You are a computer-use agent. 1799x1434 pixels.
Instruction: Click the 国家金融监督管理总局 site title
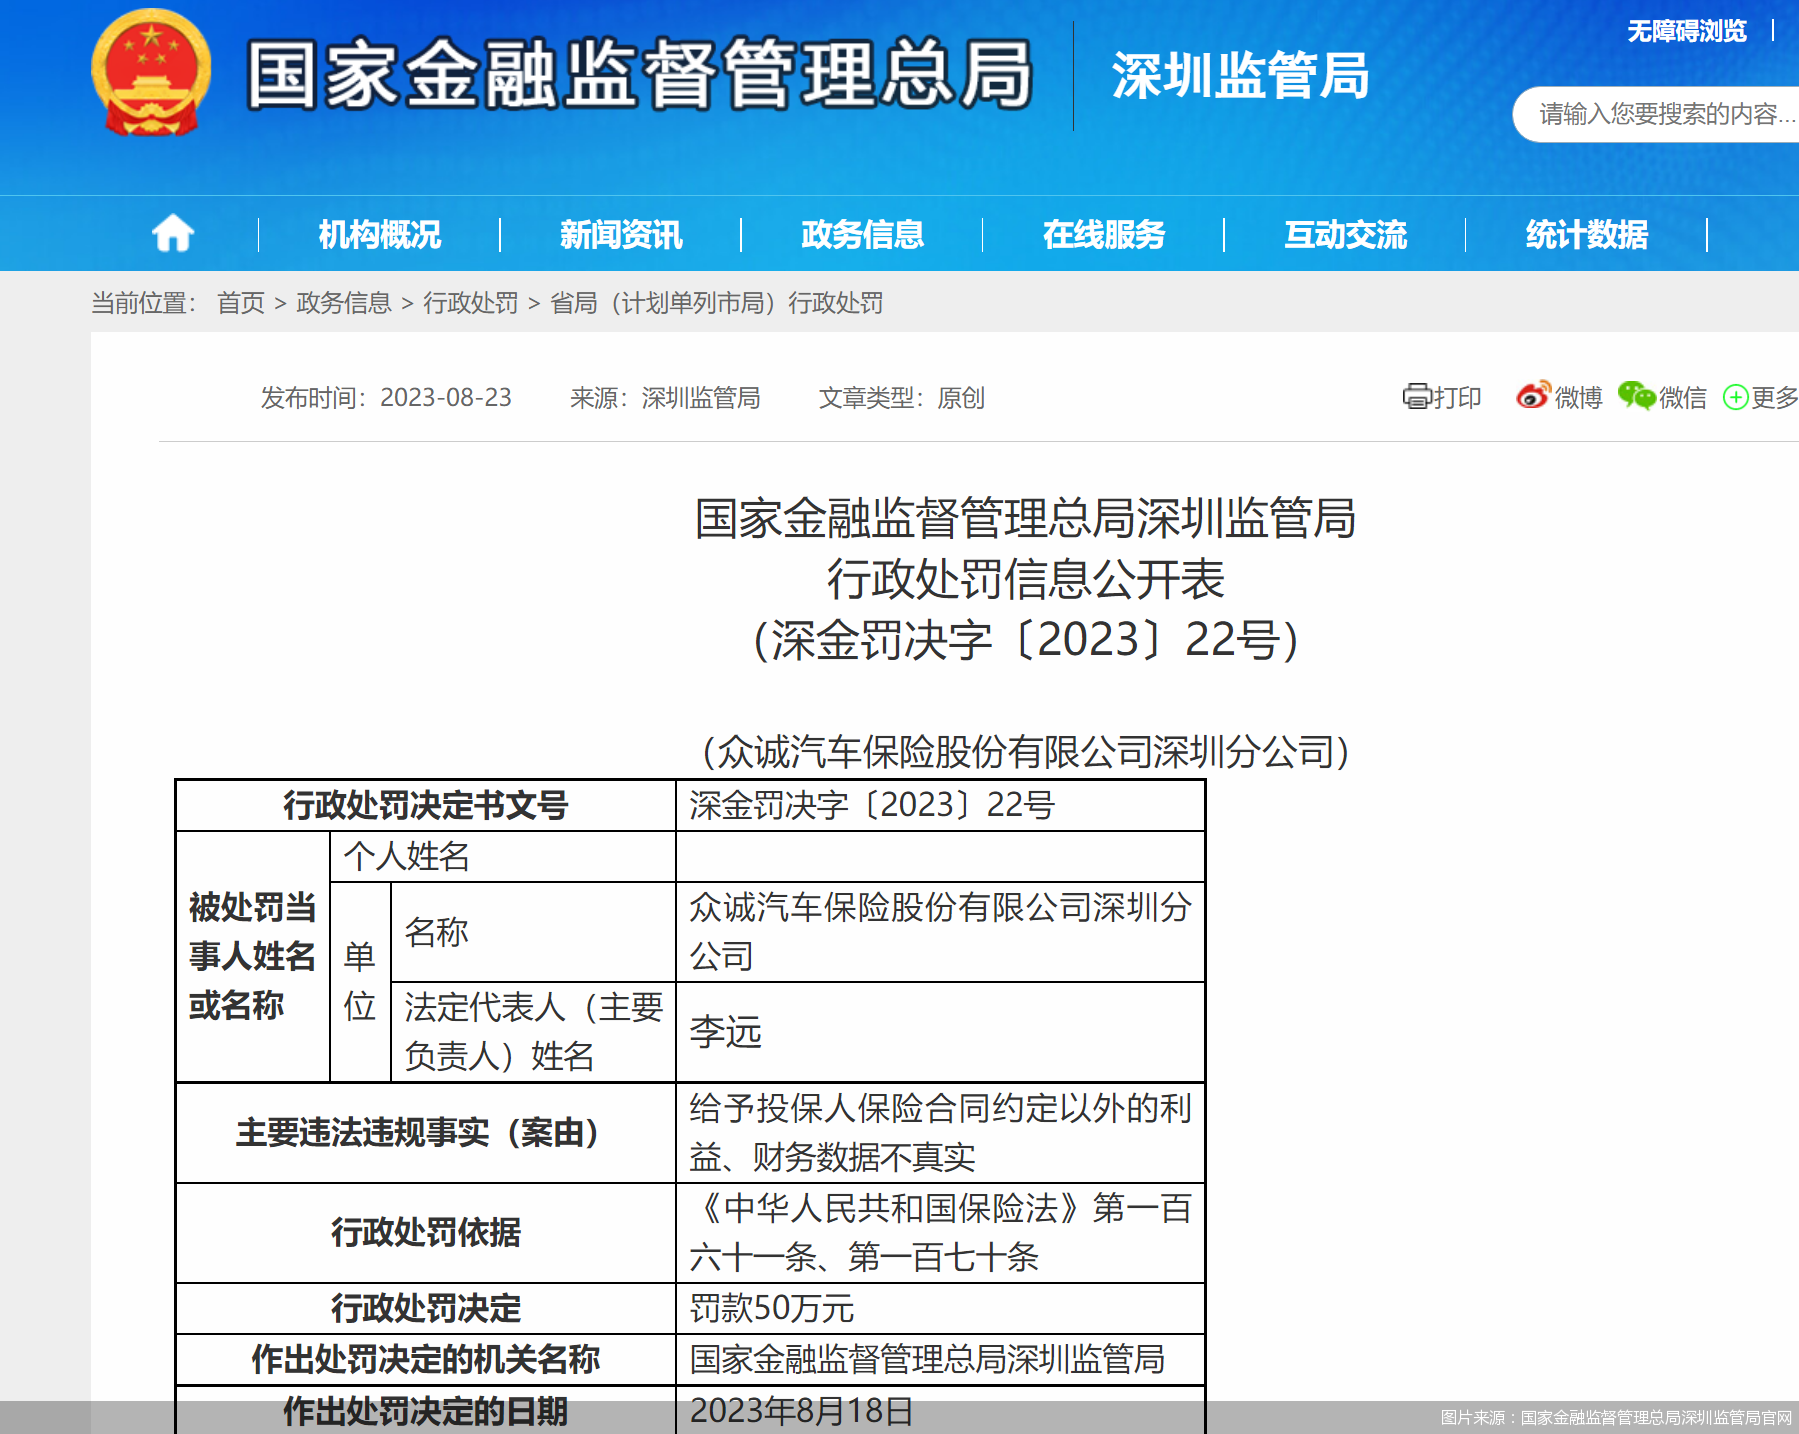coord(639,74)
